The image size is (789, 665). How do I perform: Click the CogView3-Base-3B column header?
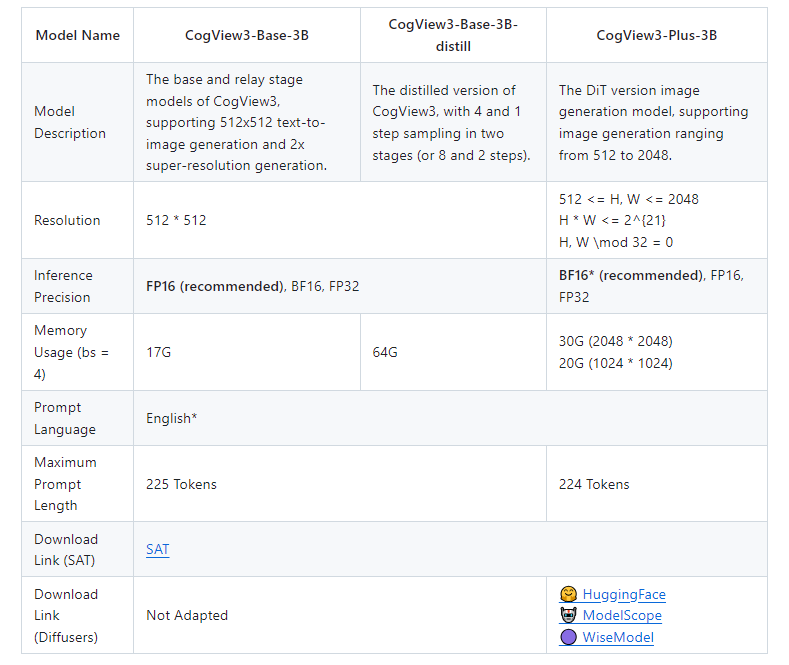coord(247,35)
